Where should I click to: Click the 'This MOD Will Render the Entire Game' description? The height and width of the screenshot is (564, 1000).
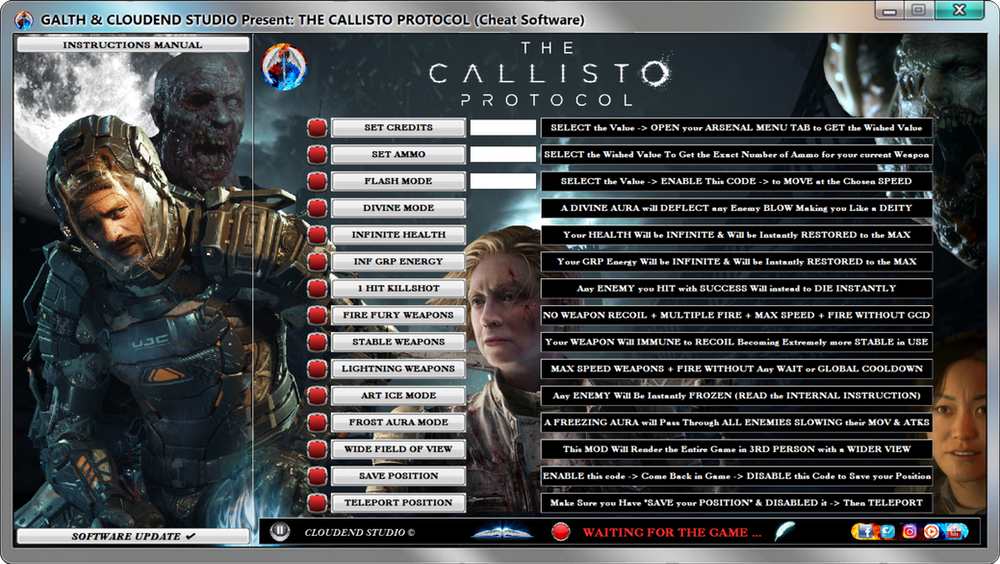pyautogui.click(x=737, y=449)
